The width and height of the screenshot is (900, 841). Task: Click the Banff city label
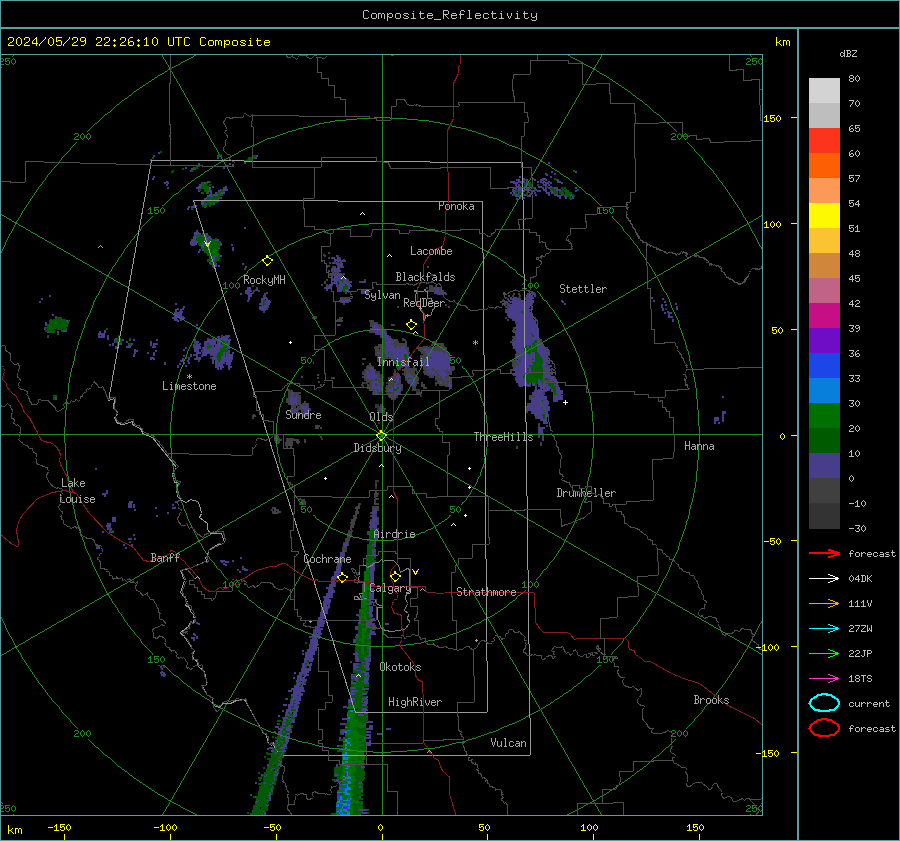click(x=165, y=557)
